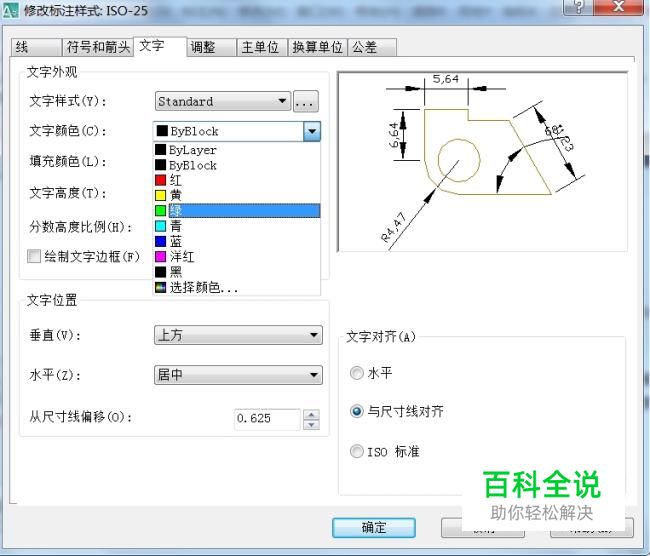
Task: Click the AutoCAD icon in title bar
Action: 10,10
